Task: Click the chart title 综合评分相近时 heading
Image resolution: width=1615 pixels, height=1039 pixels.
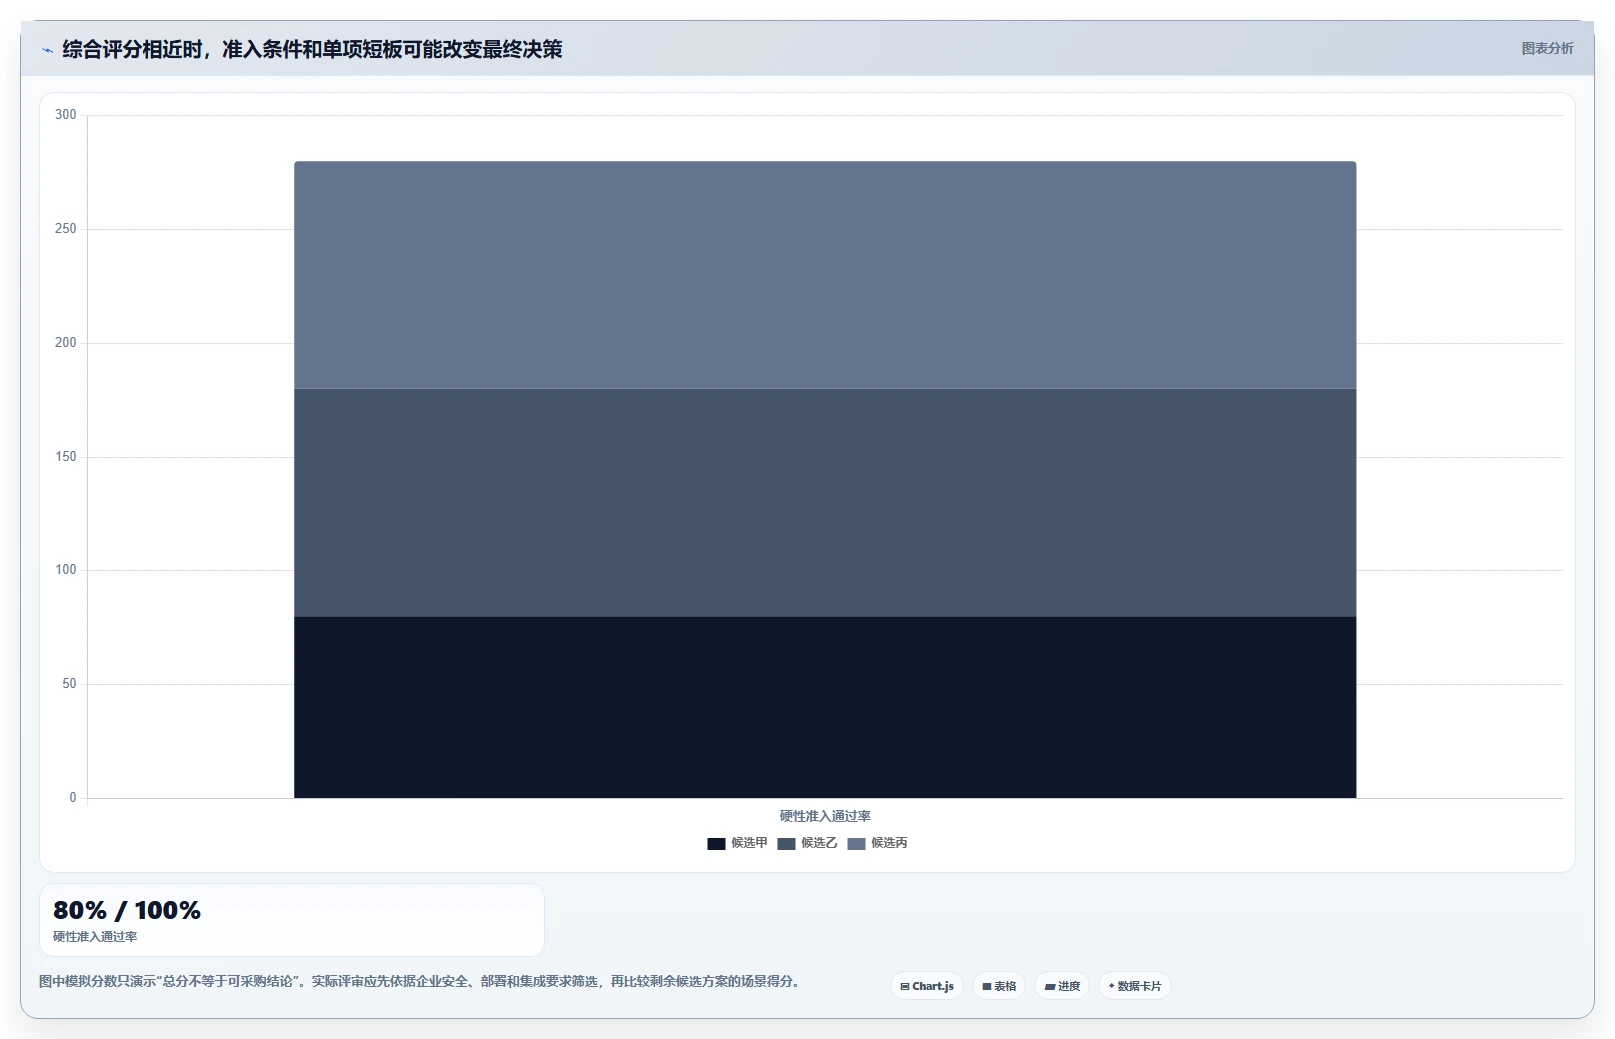Action: pyautogui.click(x=312, y=49)
